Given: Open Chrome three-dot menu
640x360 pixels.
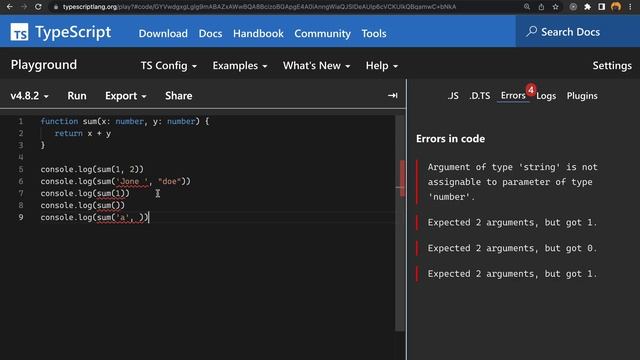Looking at the screenshot, I should click(x=630, y=7).
